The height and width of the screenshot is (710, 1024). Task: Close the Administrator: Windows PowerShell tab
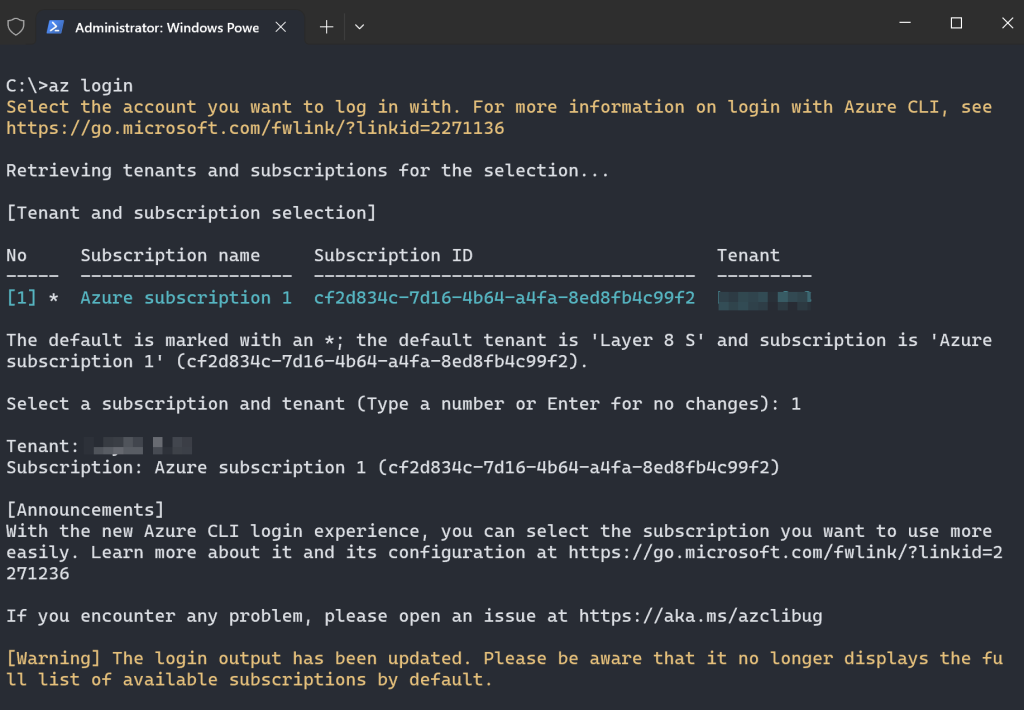point(281,27)
